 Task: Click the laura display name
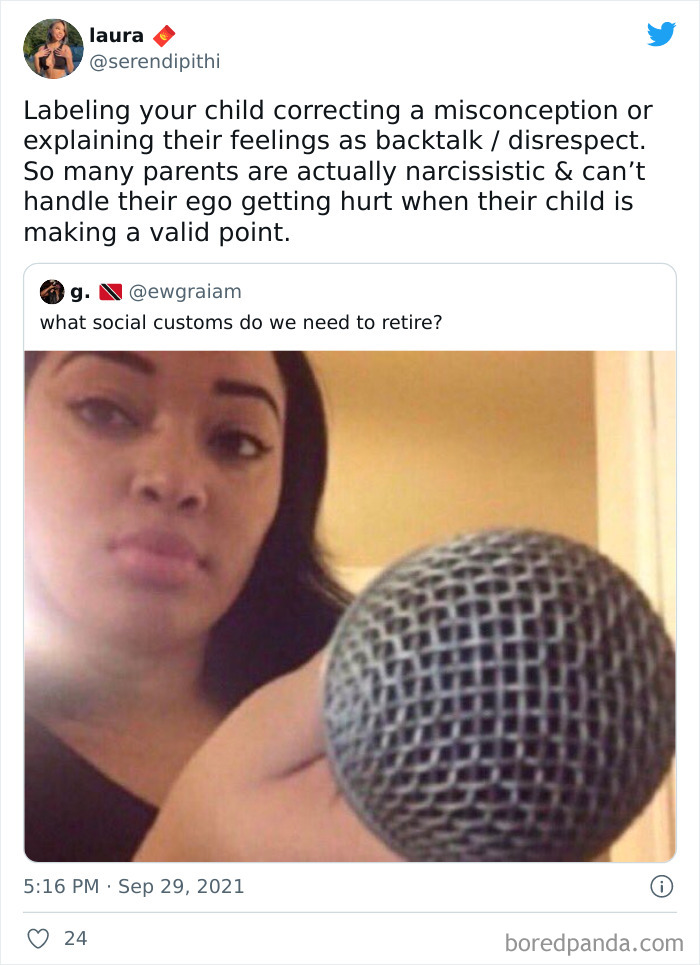point(116,36)
